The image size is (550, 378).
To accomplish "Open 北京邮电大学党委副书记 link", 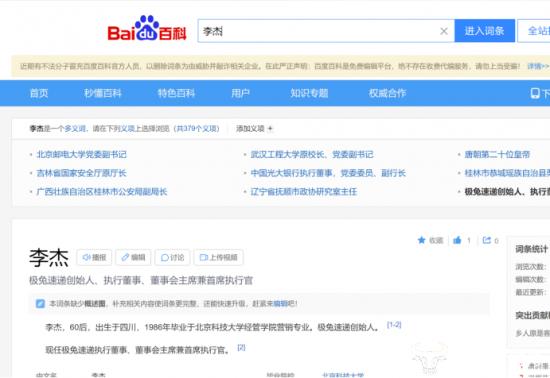I will point(81,154).
